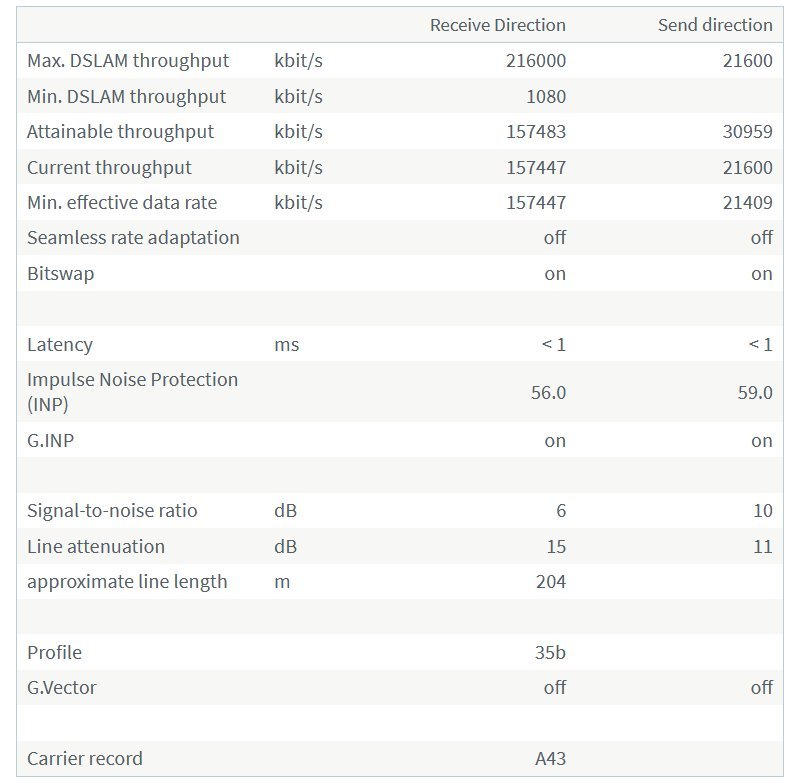792x783 pixels.
Task: Click the Impulse Noise Protection (INP) label
Action: (x=132, y=392)
